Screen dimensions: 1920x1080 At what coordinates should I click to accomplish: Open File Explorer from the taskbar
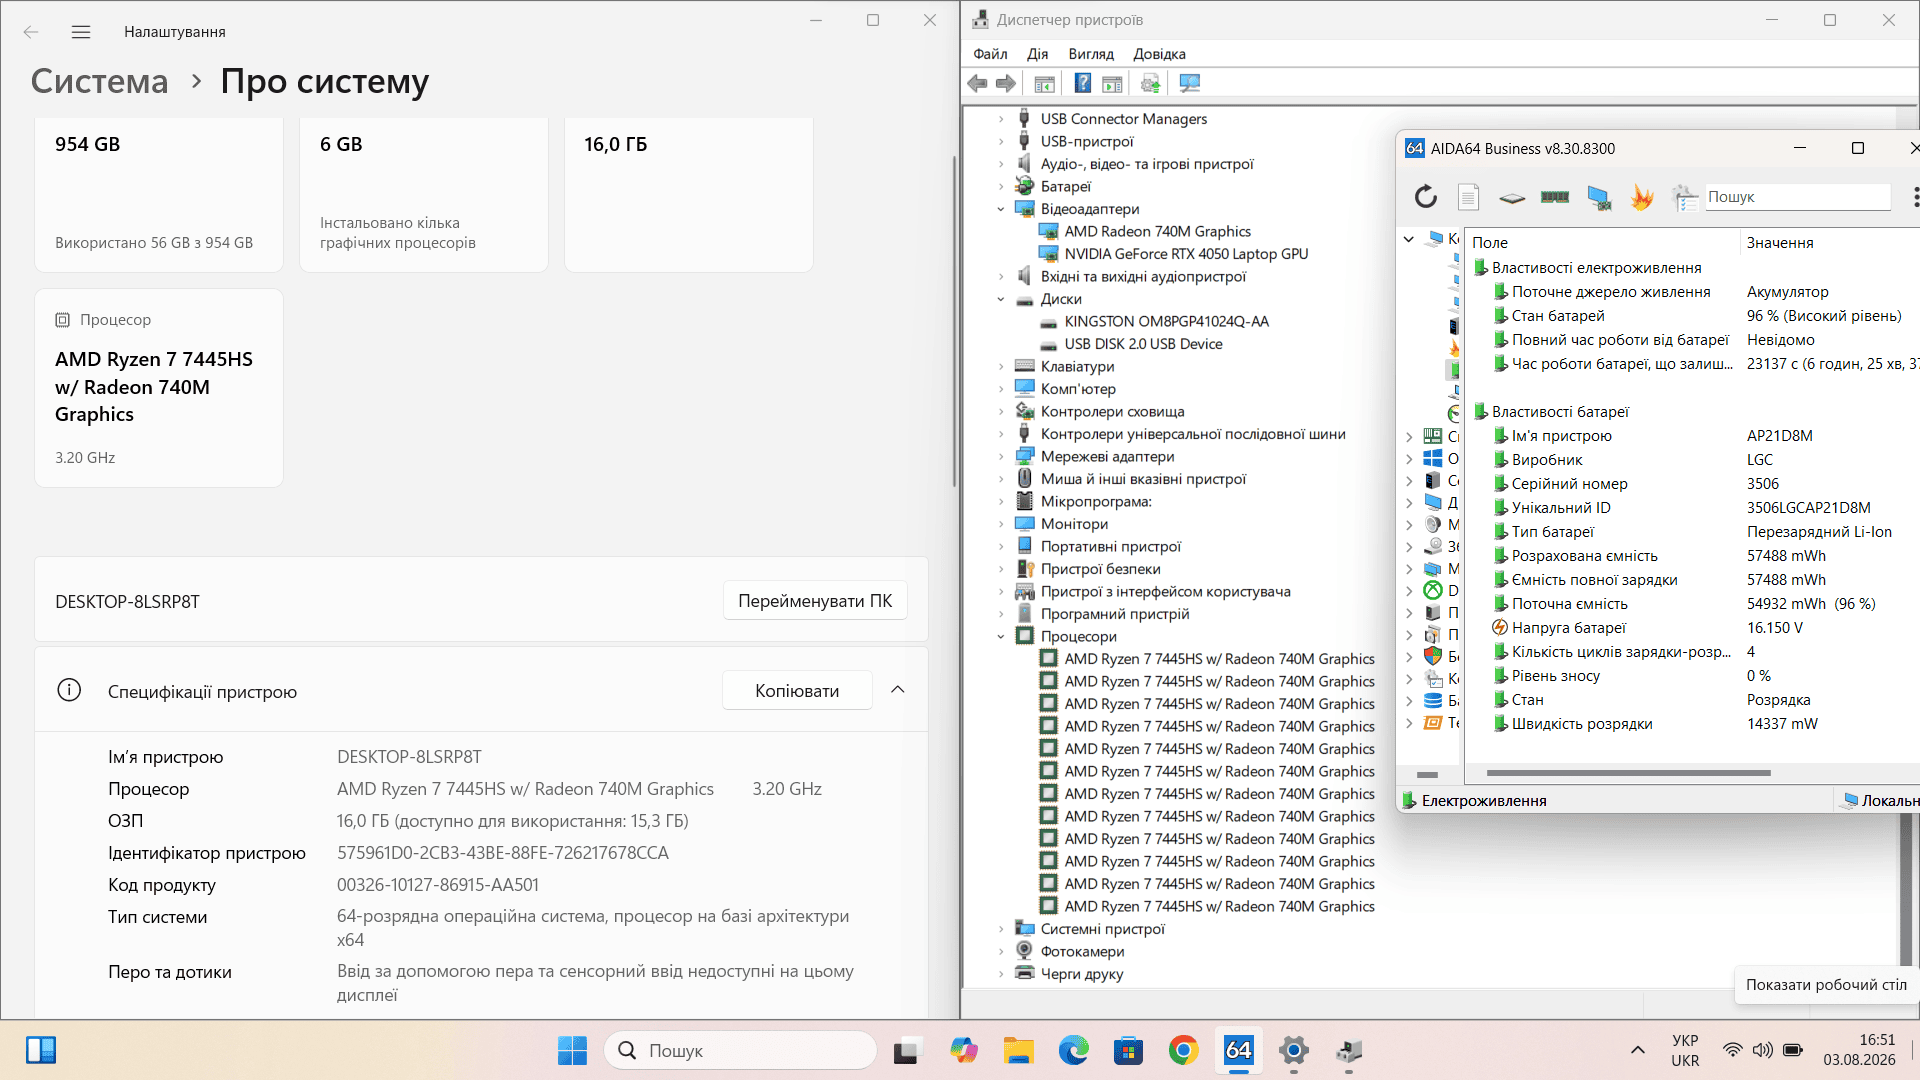(x=1018, y=1050)
